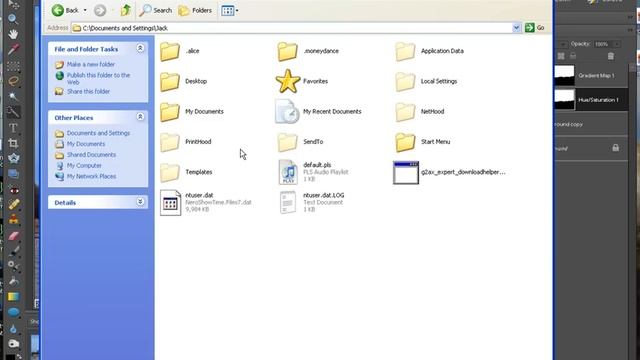Select the Gradient Map 1 layer name
Viewport: 640px width, 360px height.
(x=596, y=76)
